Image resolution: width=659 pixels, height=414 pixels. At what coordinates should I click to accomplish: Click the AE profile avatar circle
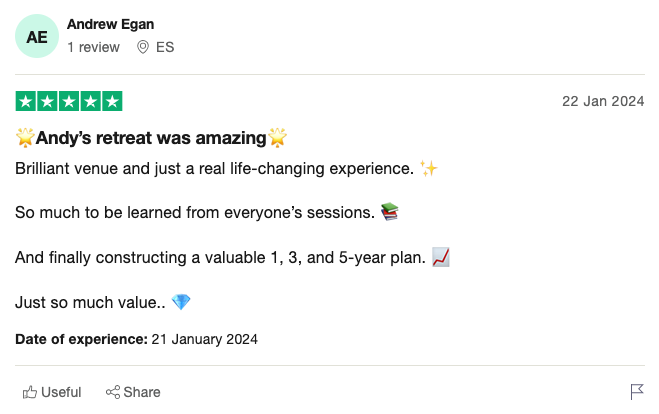(36, 36)
